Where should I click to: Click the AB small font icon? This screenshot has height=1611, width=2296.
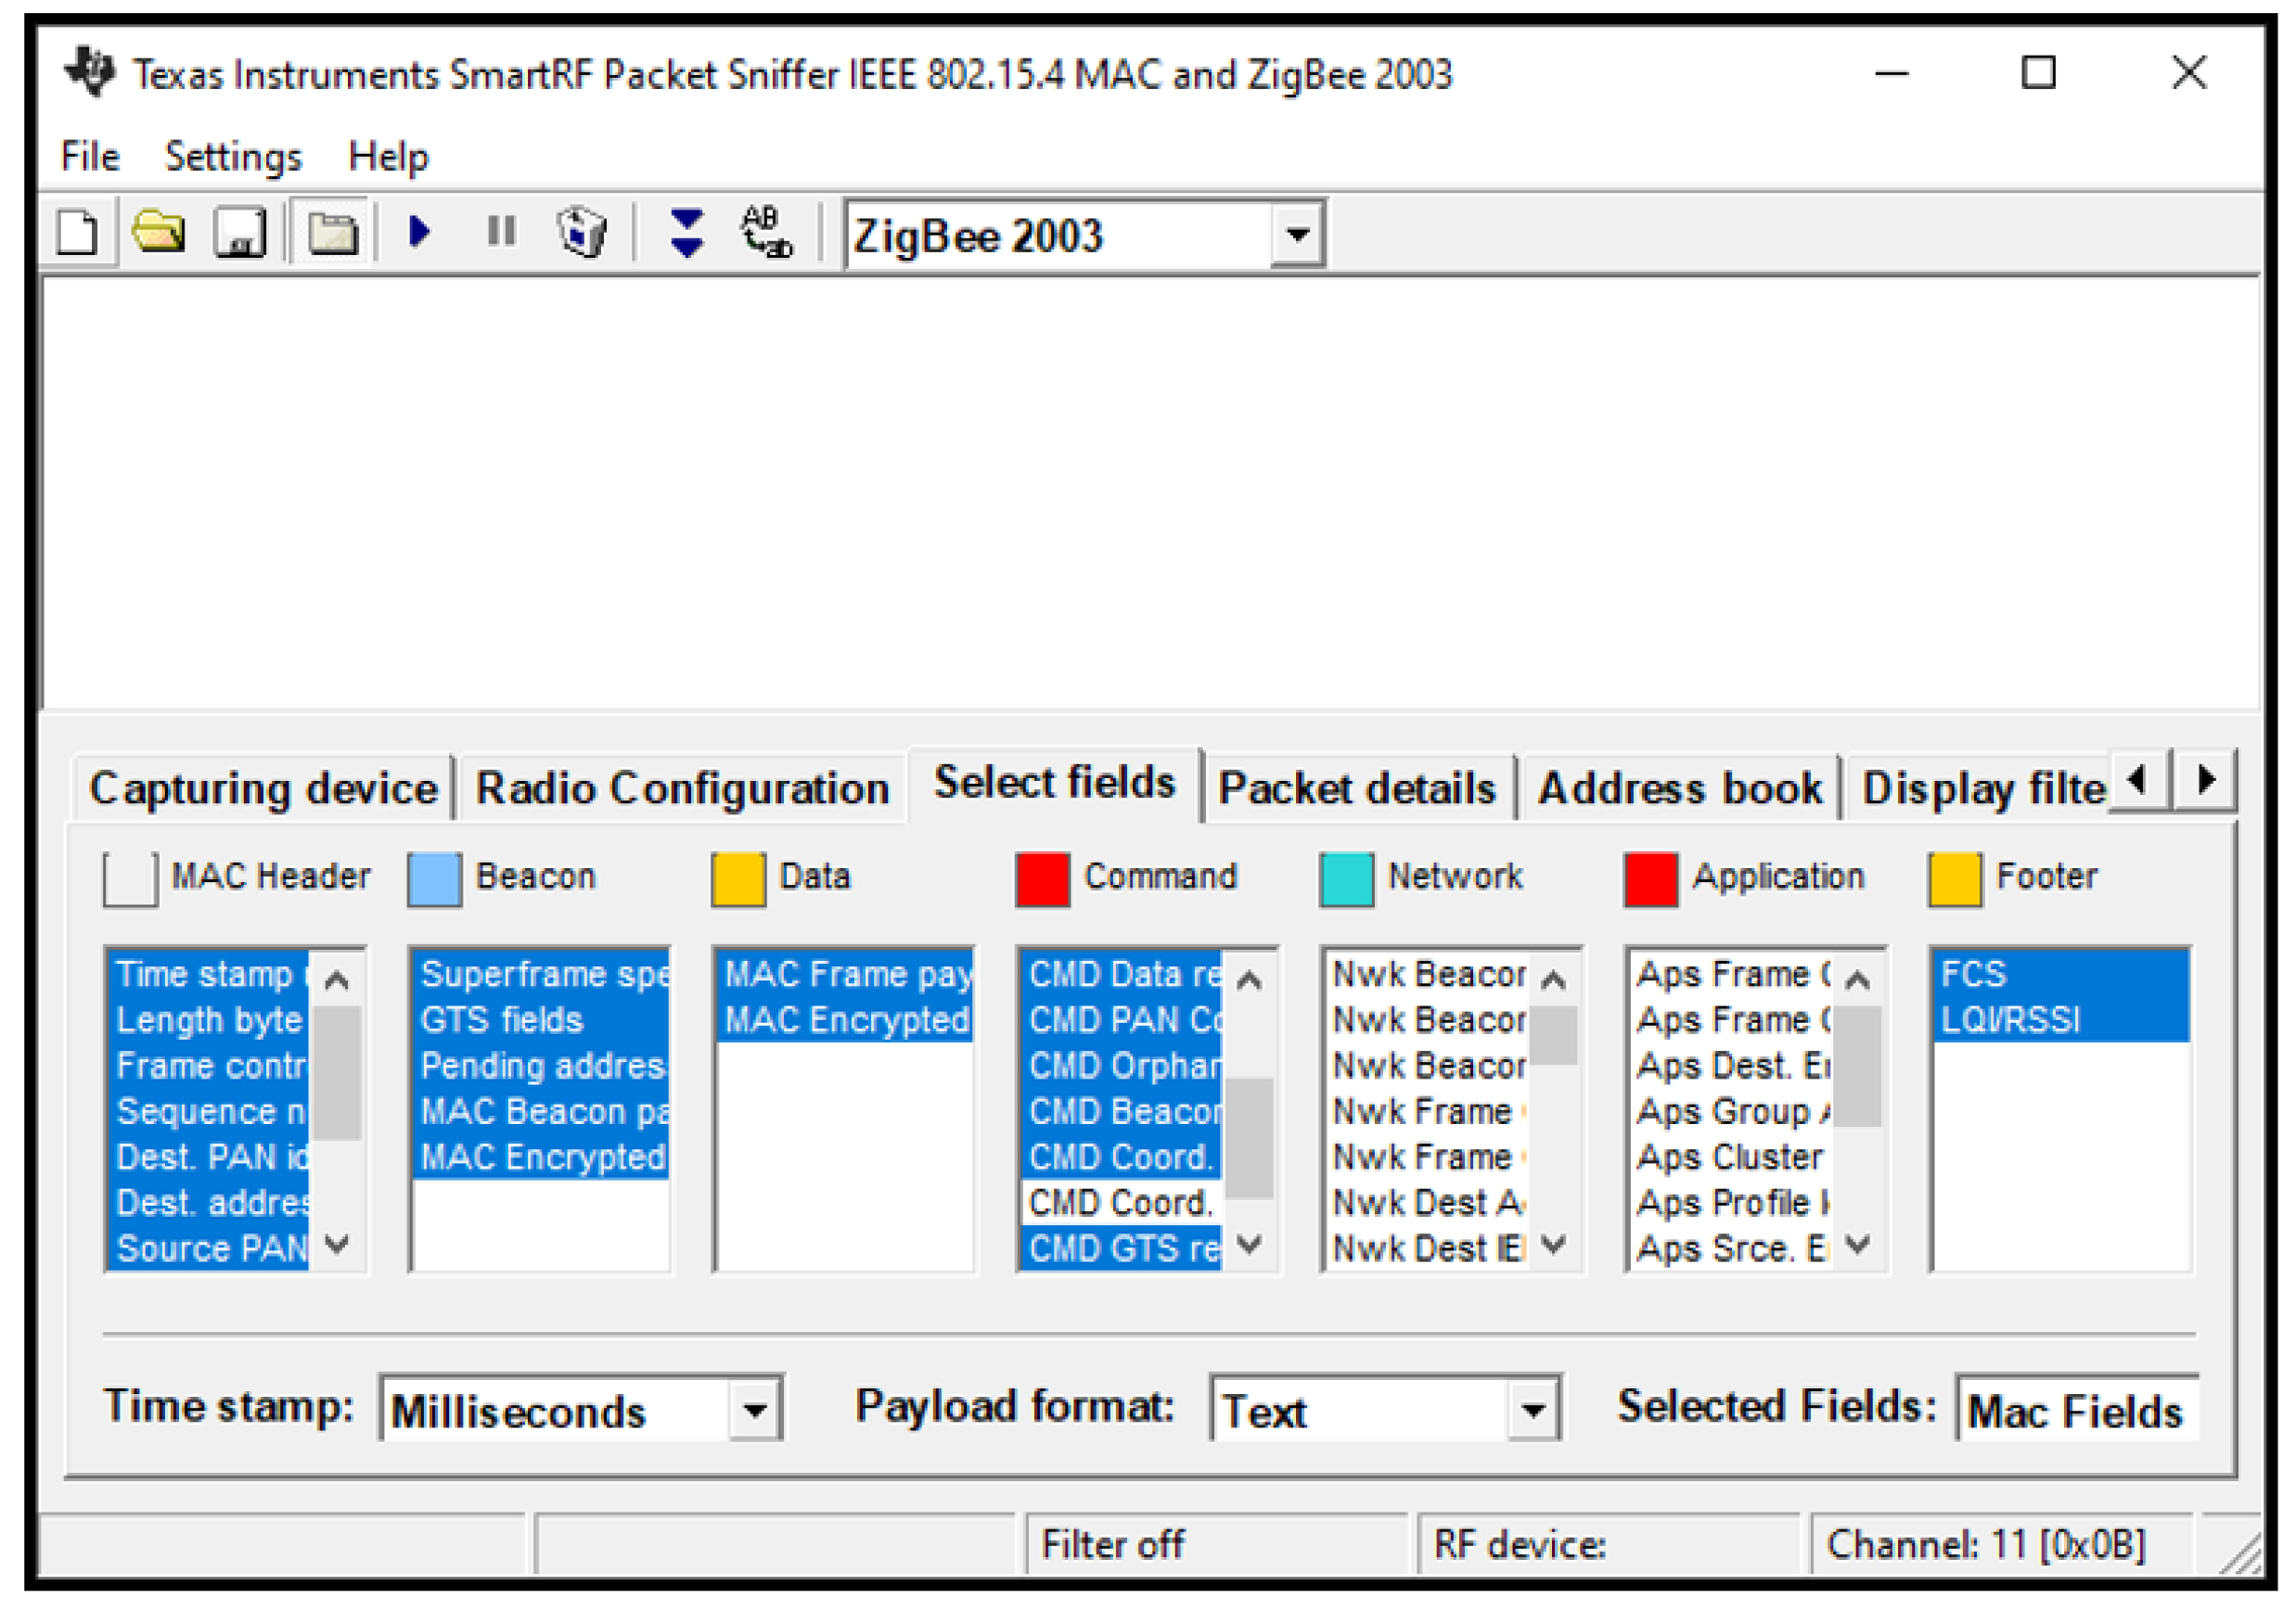coord(766,232)
